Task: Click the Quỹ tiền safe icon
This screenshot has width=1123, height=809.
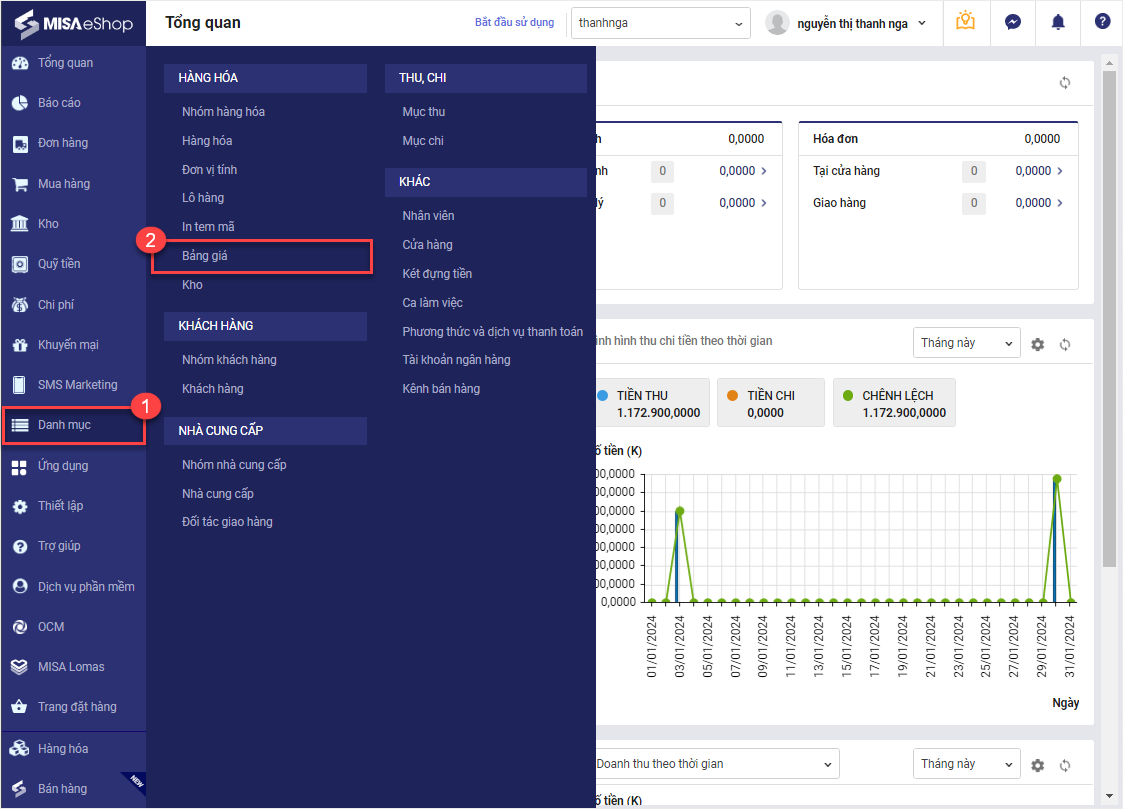Action: pyautogui.click(x=19, y=264)
